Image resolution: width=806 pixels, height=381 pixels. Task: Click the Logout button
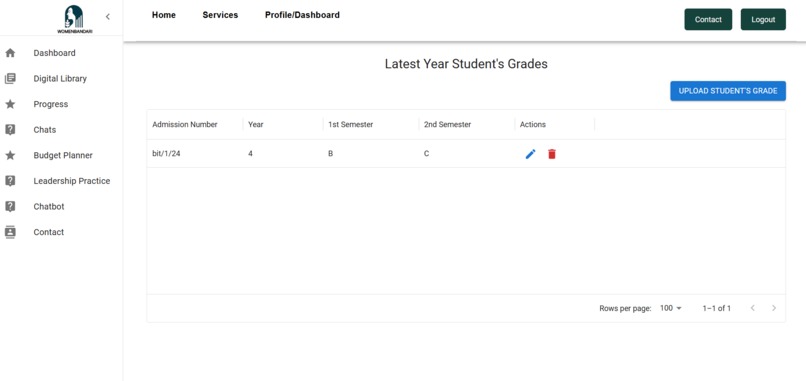point(763,20)
